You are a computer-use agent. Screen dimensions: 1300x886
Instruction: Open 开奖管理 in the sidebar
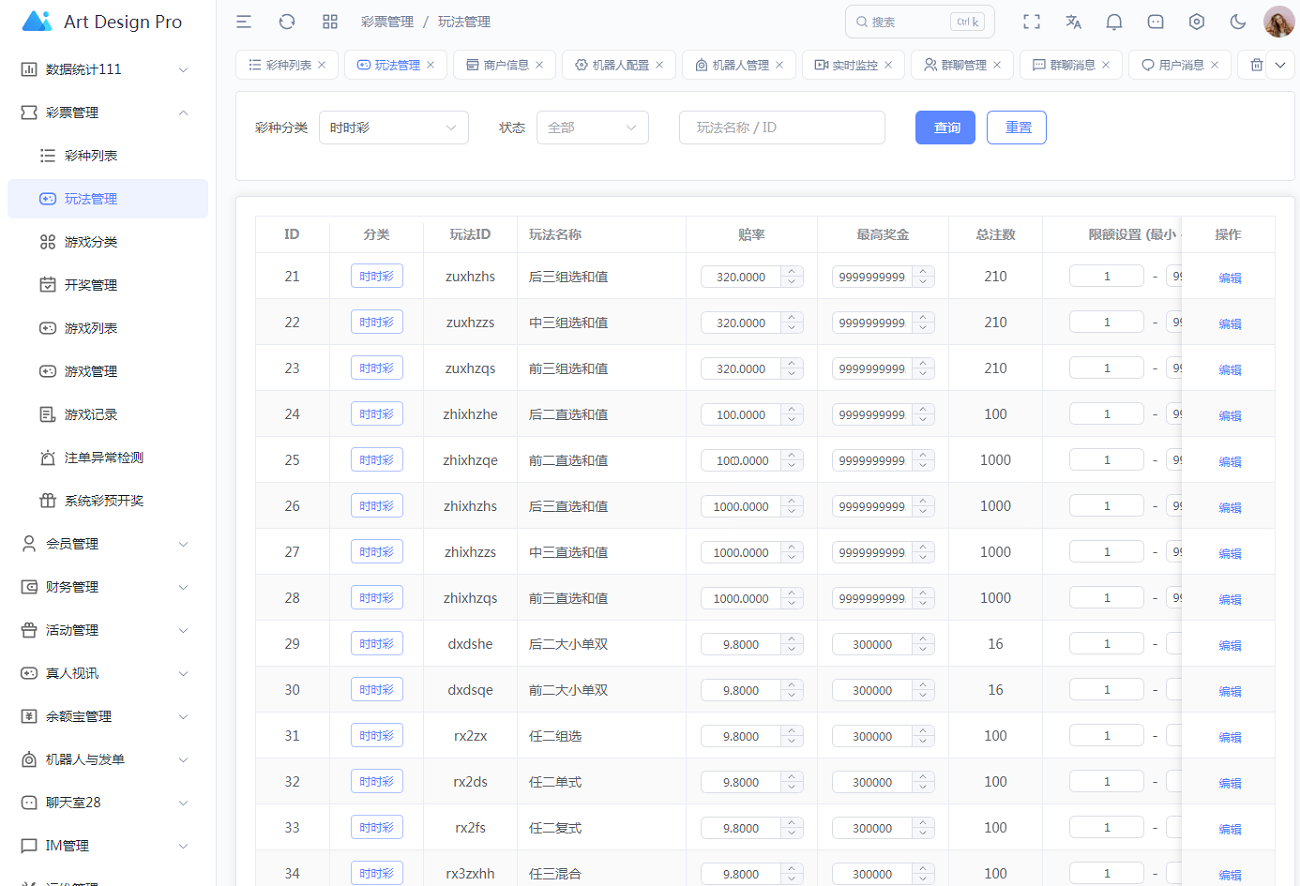[91, 285]
